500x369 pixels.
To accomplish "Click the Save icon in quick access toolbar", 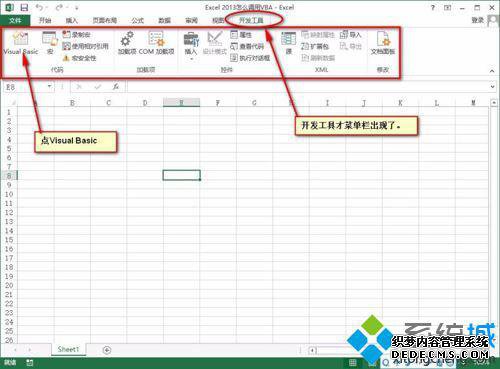I will tap(24, 7).
